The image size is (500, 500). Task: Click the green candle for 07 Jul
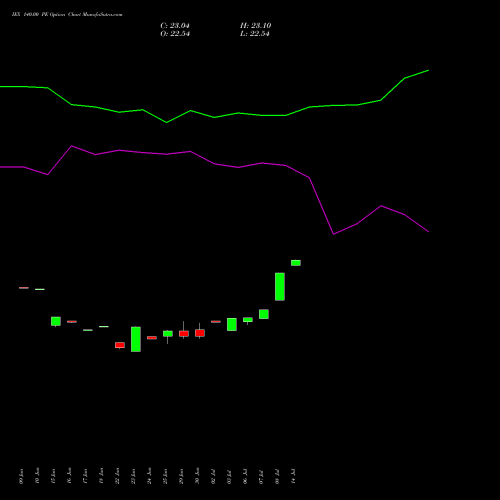coord(264,314)
